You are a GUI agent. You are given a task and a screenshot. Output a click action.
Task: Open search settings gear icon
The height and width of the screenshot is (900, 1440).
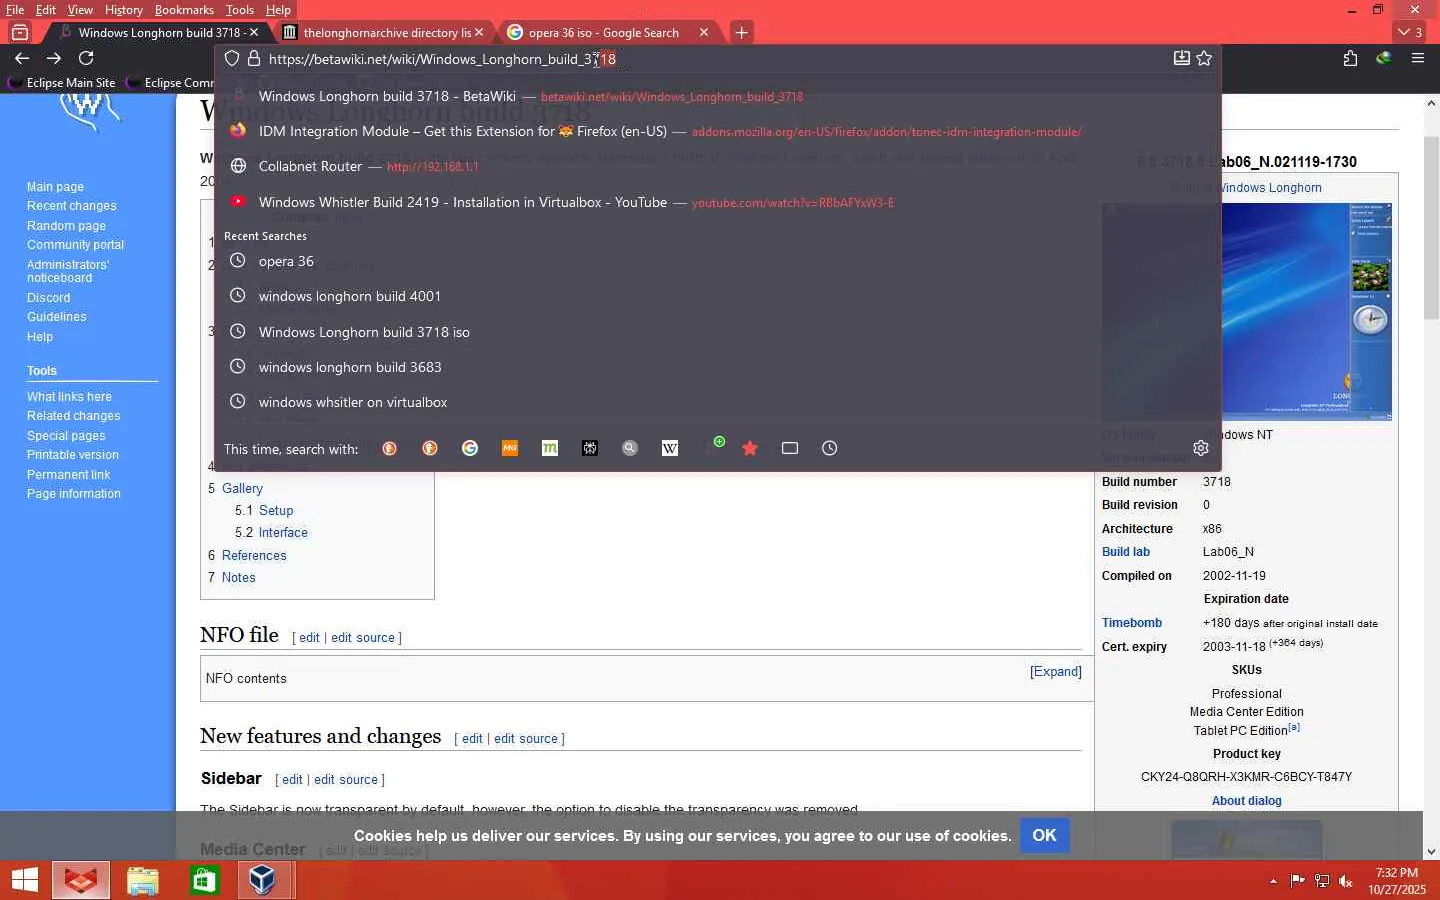tap(1201, 448)
